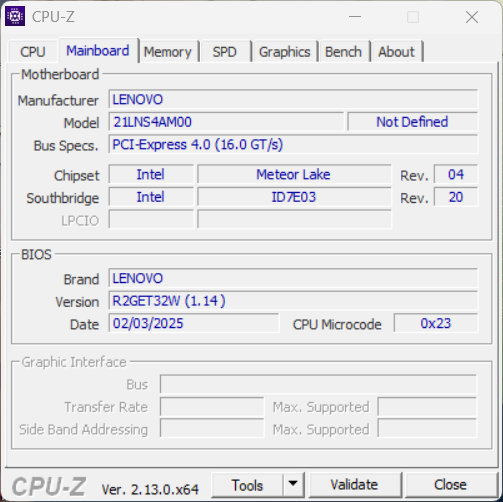Go to the Graphics tab
The width and height of the screenshot is (503, 502).
point(284,52)
